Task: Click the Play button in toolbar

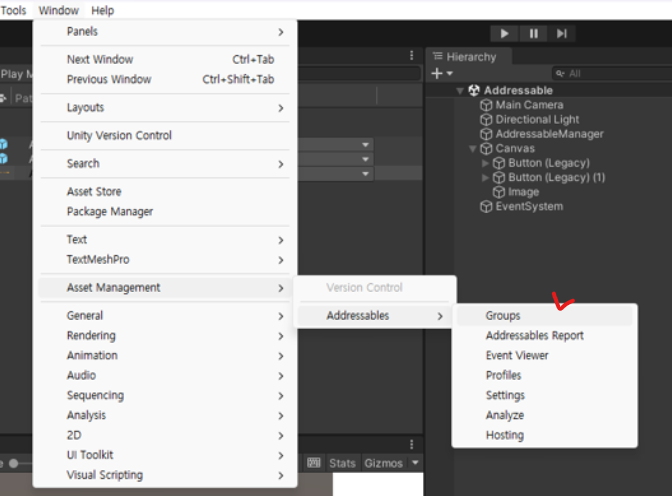Action: click(x=504, y=33)
